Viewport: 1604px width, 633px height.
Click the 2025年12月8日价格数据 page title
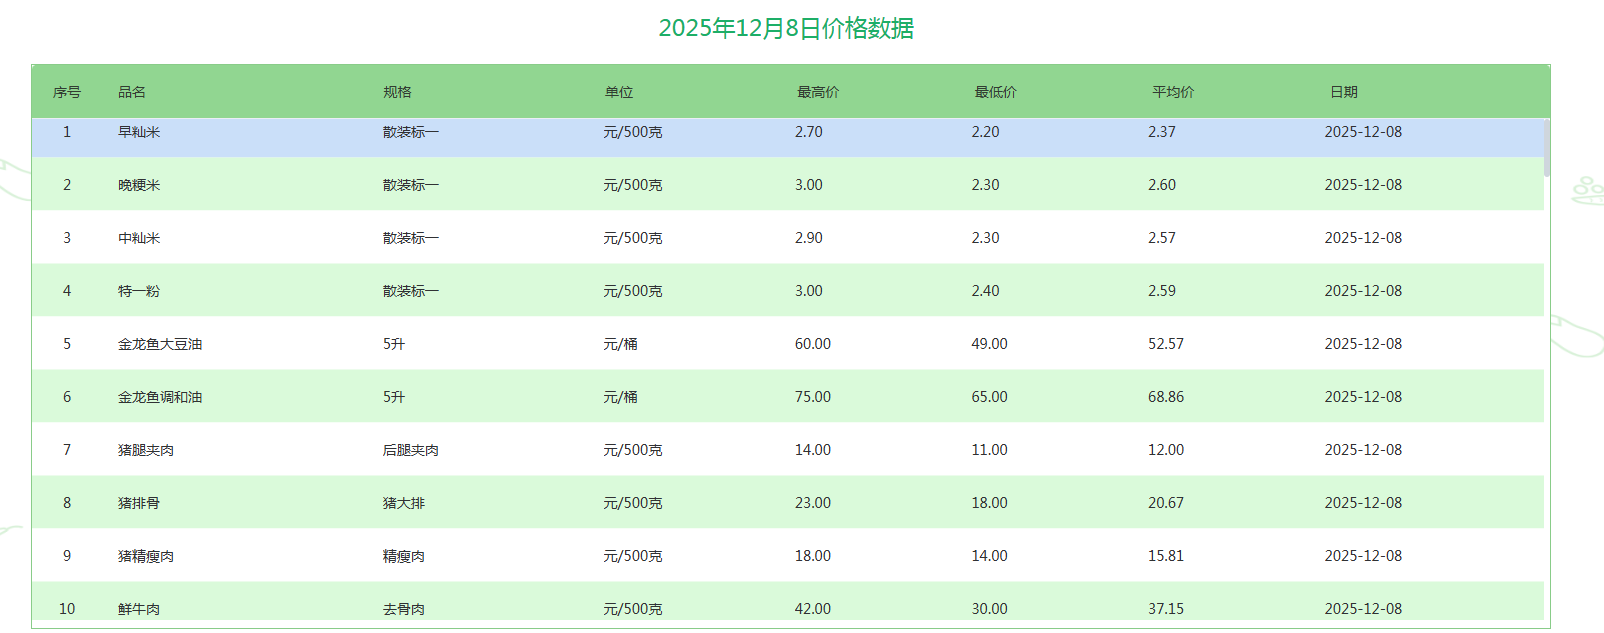click(786, 28)
